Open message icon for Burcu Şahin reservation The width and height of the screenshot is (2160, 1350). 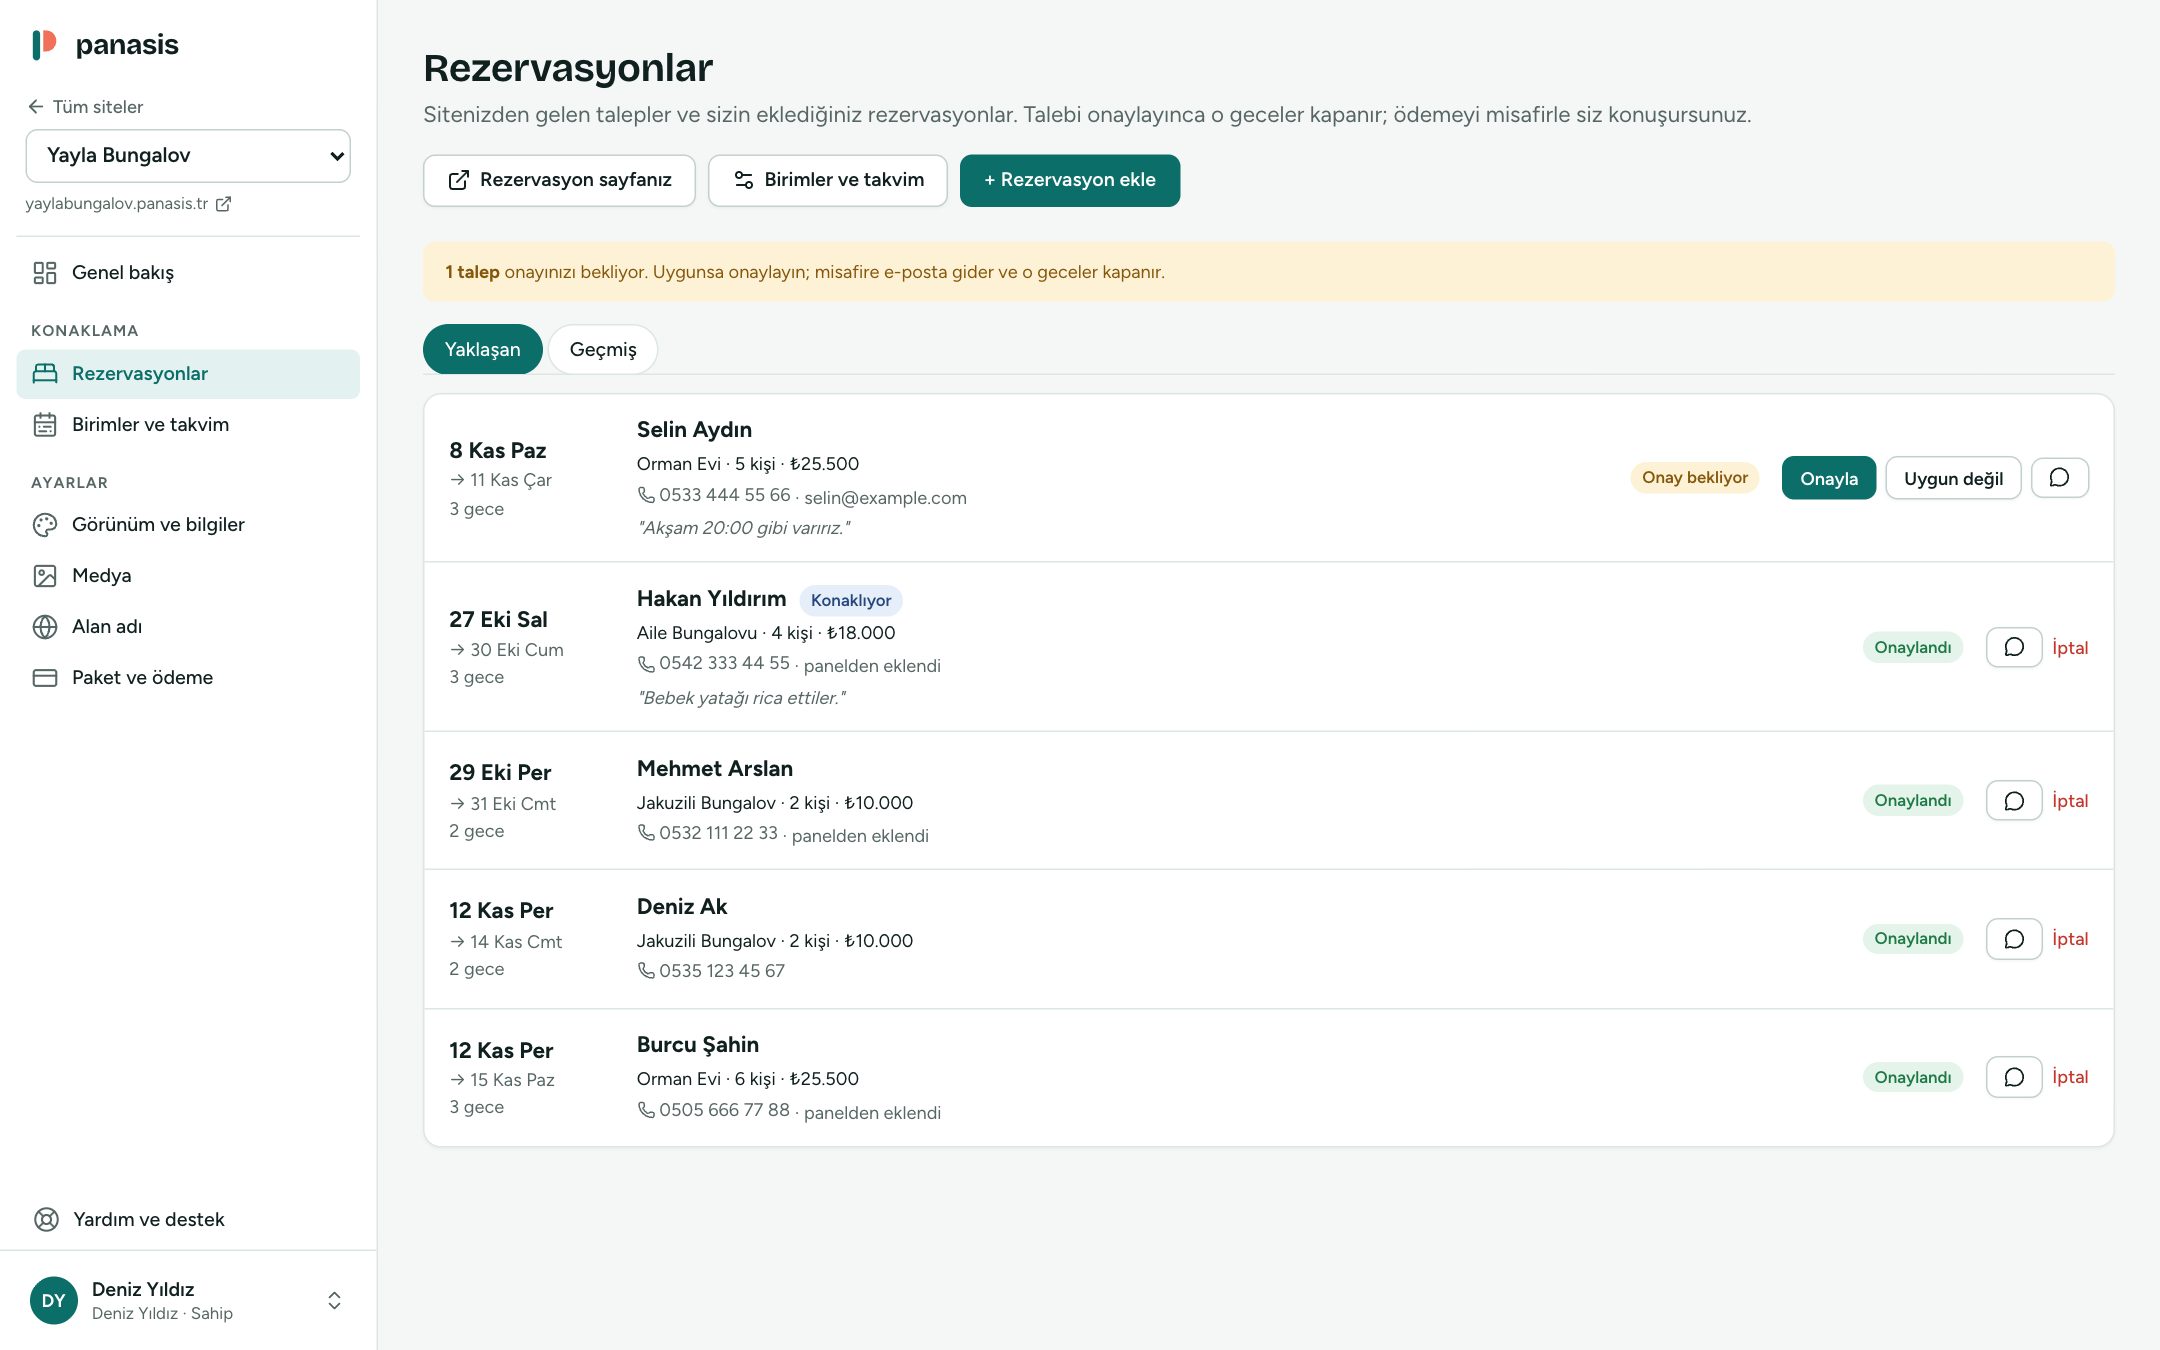coord(2013,1077)
